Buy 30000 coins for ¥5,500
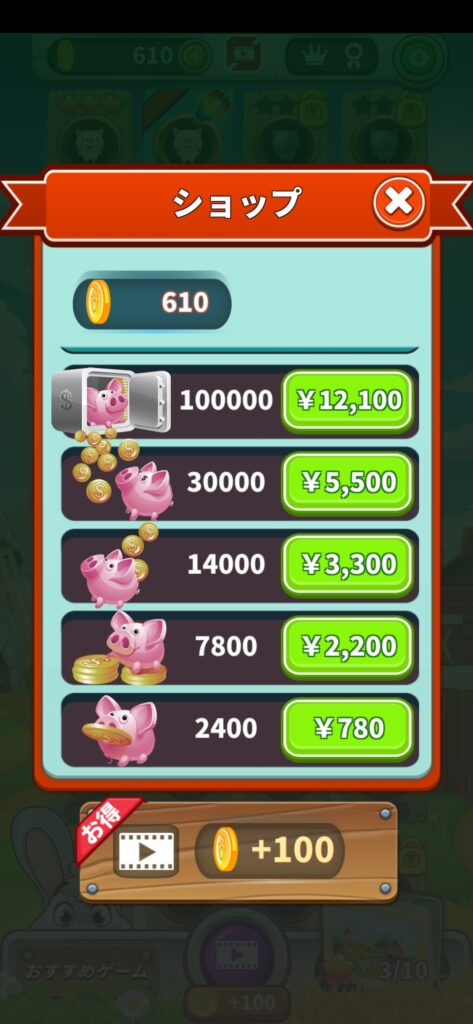 [x=348, y=483]
